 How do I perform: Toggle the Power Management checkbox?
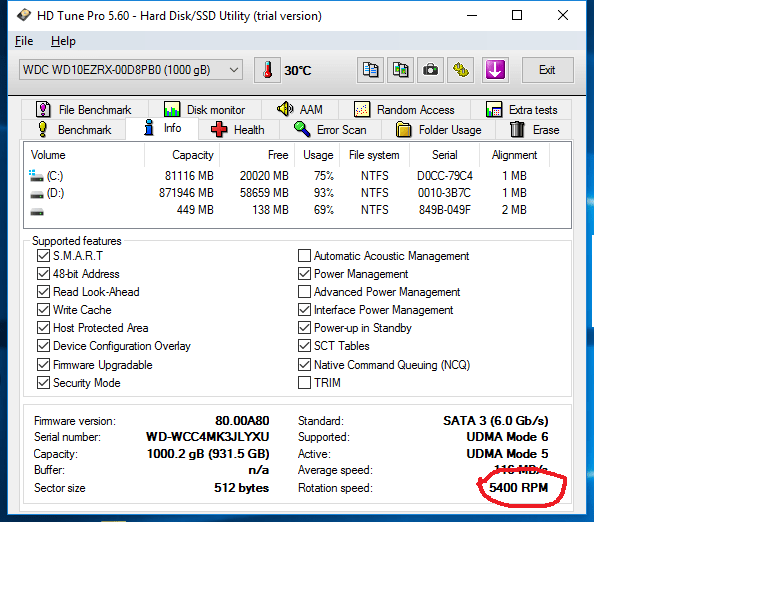[x=304, y=274]
